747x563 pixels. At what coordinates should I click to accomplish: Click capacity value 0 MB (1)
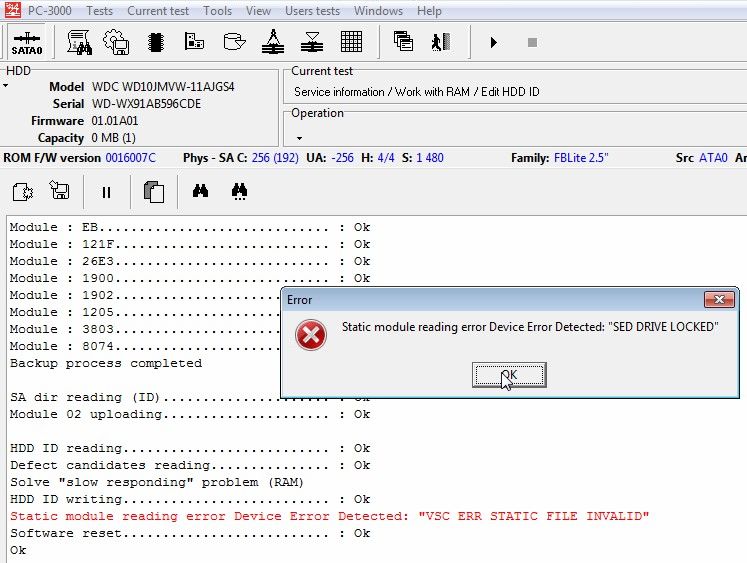114,138
